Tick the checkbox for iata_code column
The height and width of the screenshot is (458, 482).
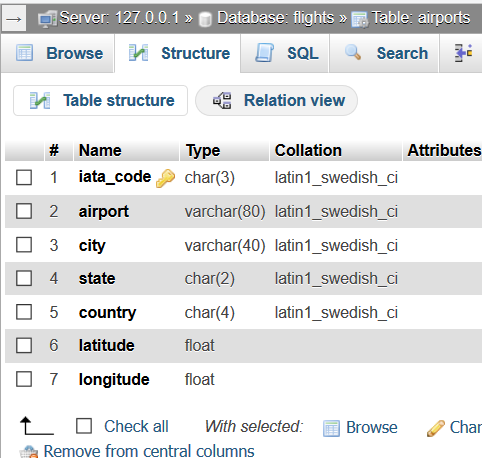coord(24,177)
